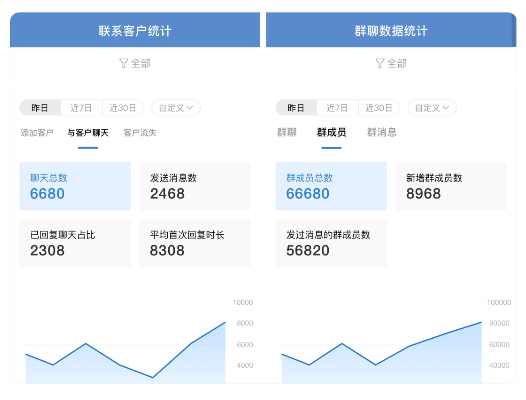Select 近7日 in the 联系客户统计 date range

pyautogui.click(x=82, y=108)
